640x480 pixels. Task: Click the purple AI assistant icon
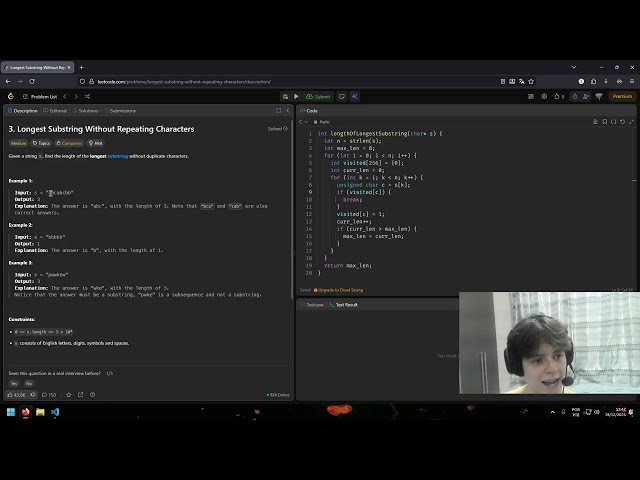tap(354, 97)
